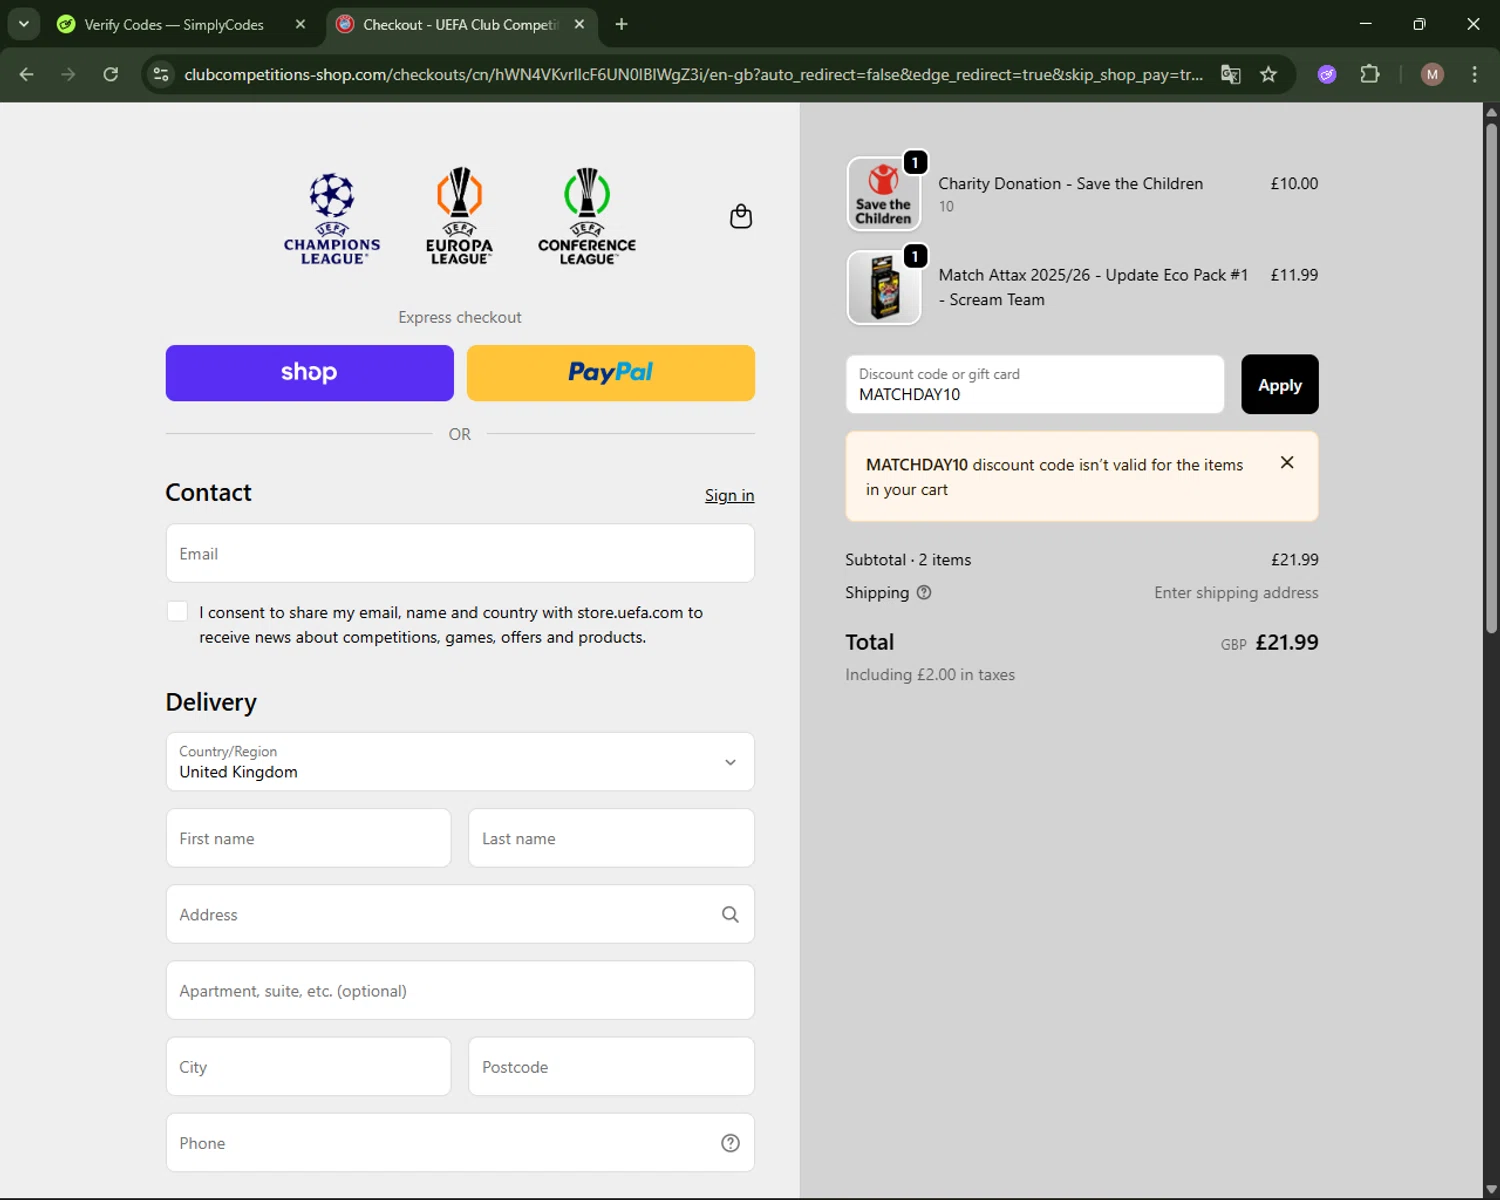The image size is (1500, 1200).
Task: Select the Checkout - UEFA Club Competitions tab
Action: pos(460,24)
